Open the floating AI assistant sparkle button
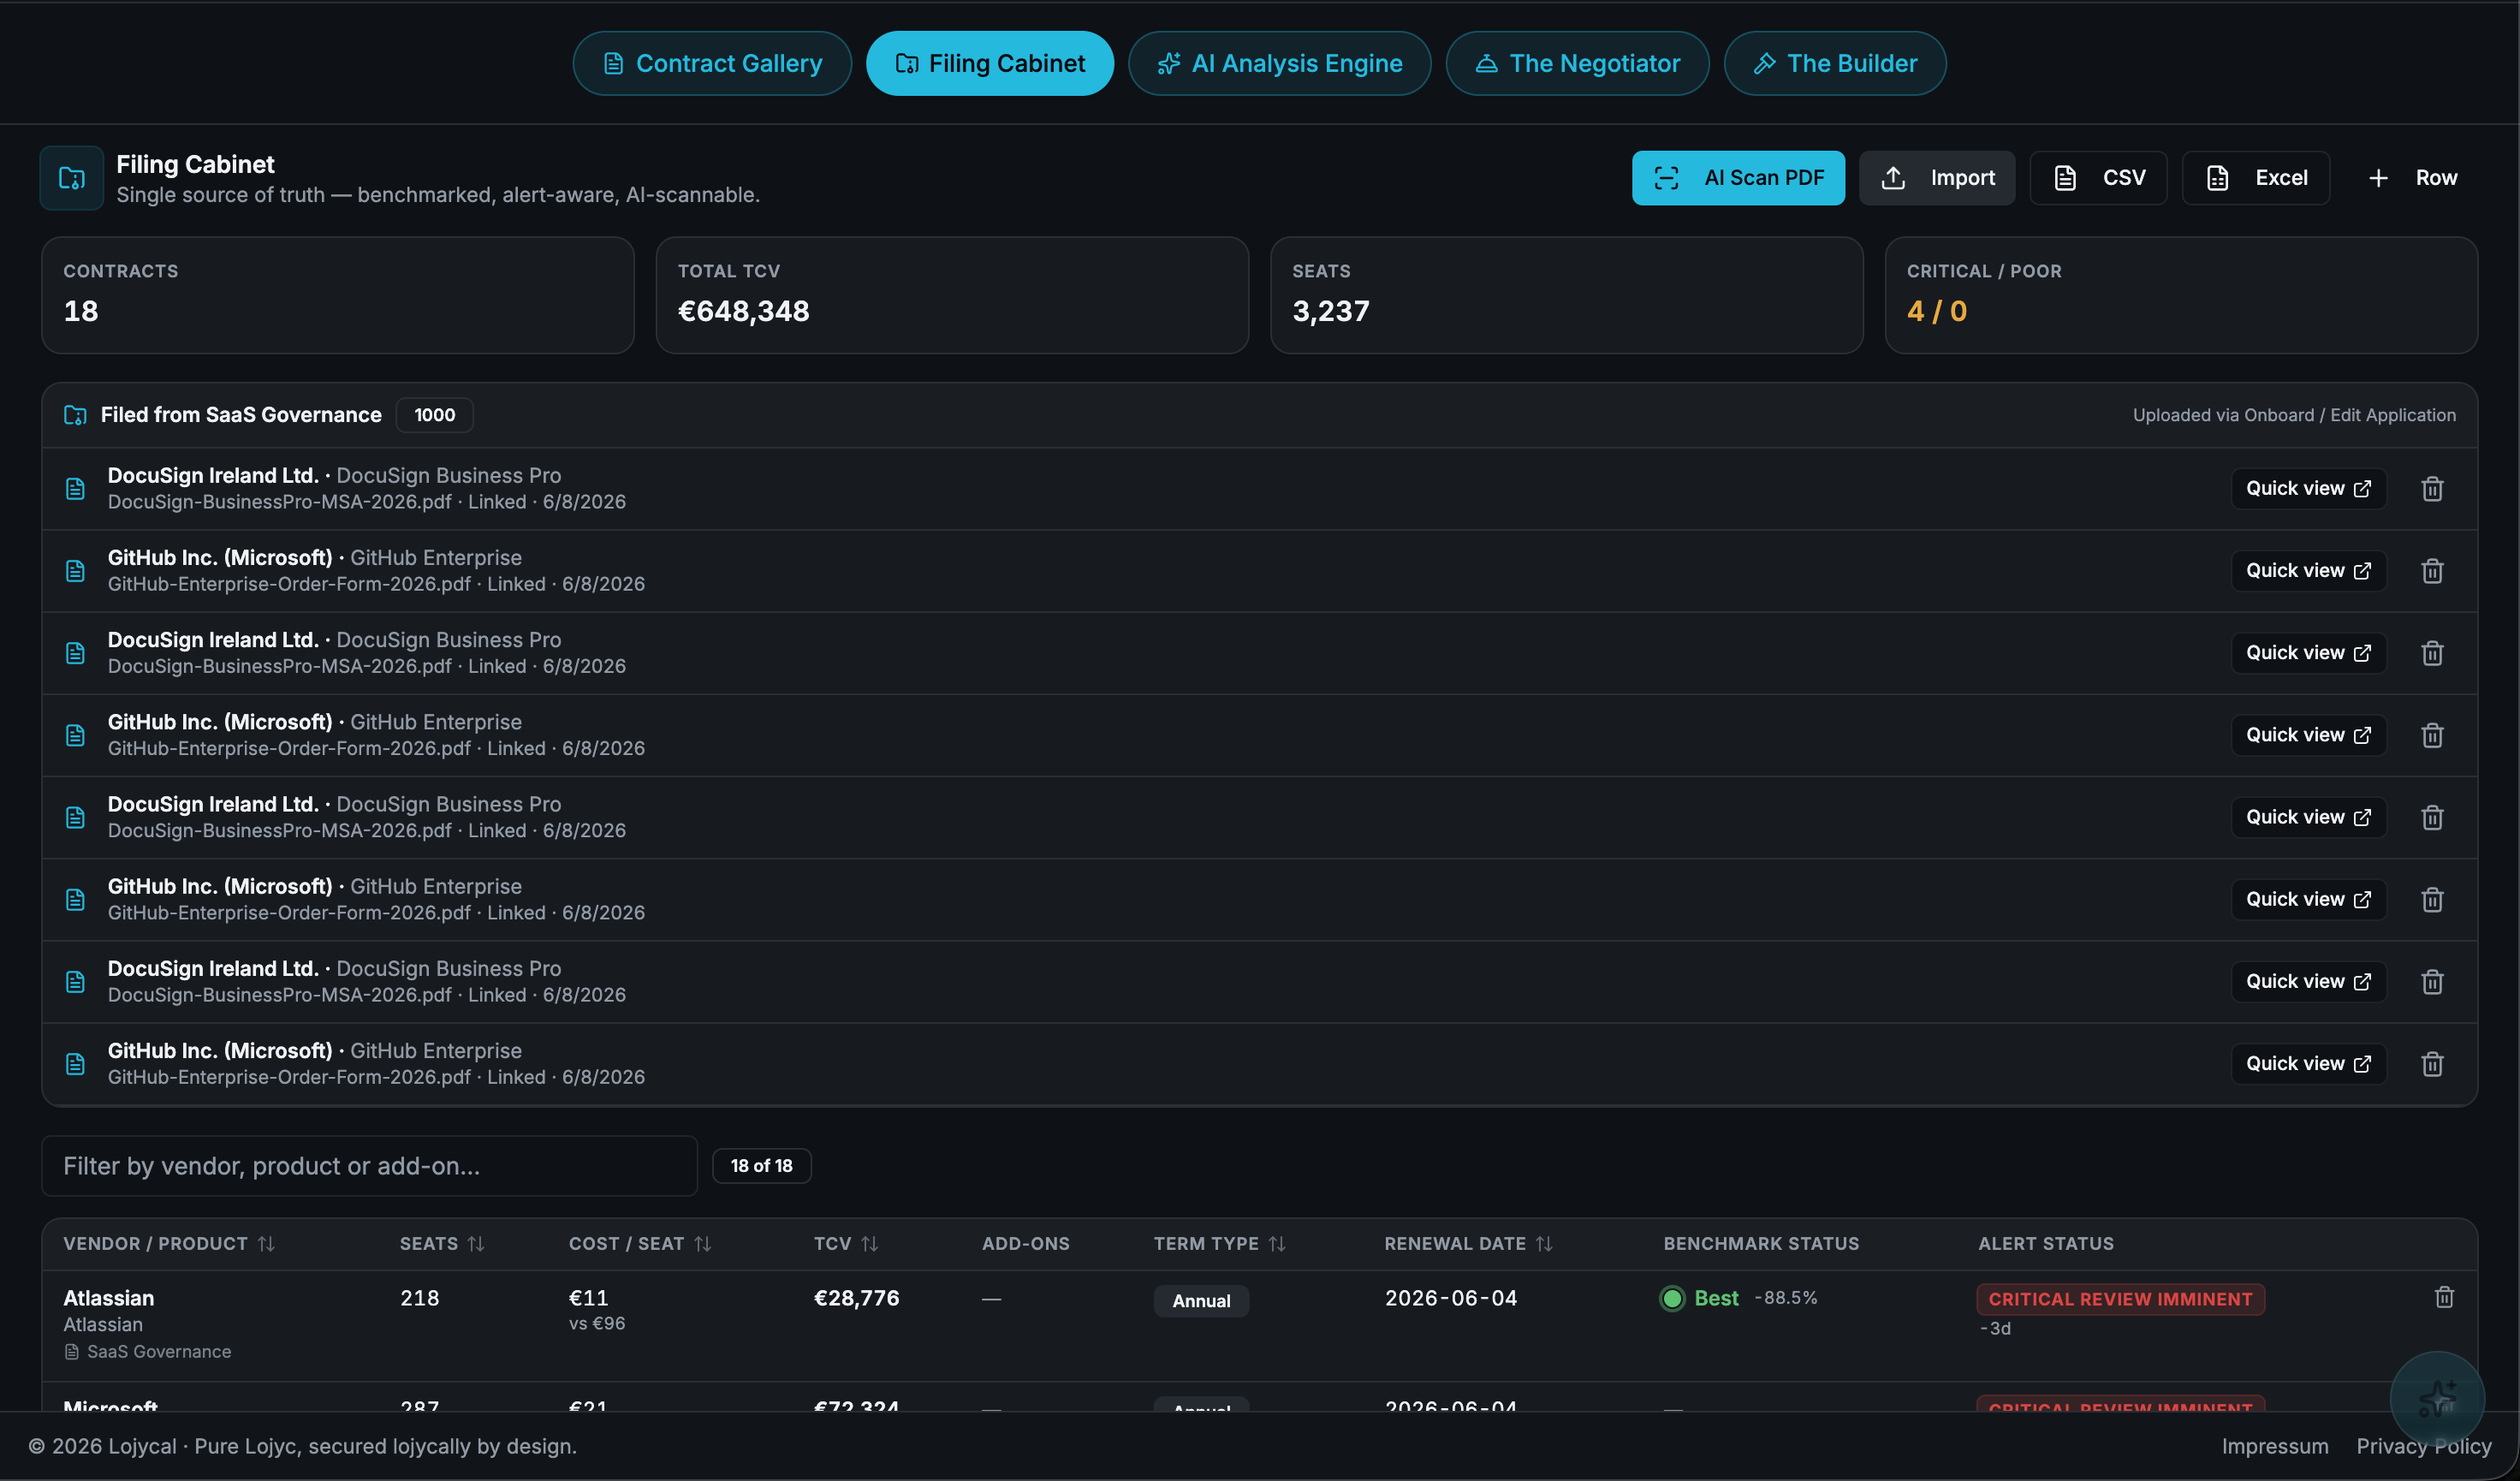 pos(2437,1399)
